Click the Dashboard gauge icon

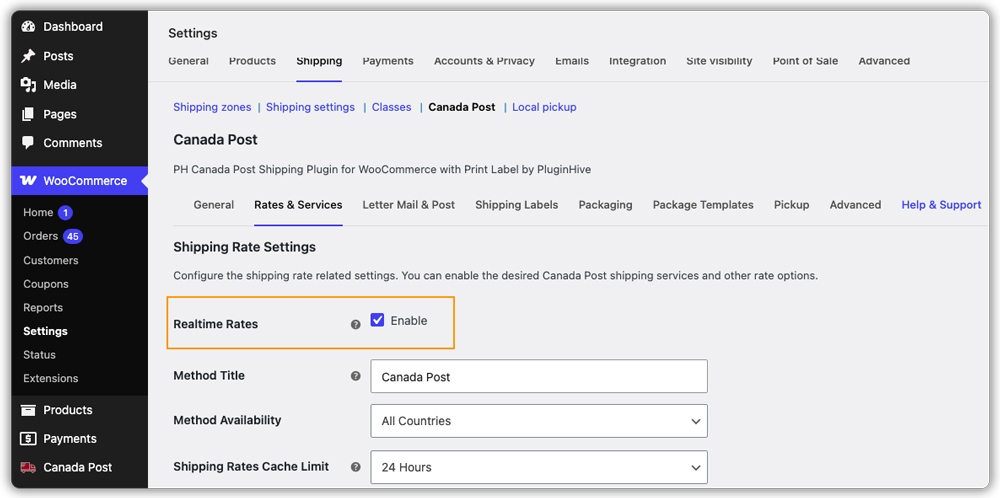(x=28, y=27)
